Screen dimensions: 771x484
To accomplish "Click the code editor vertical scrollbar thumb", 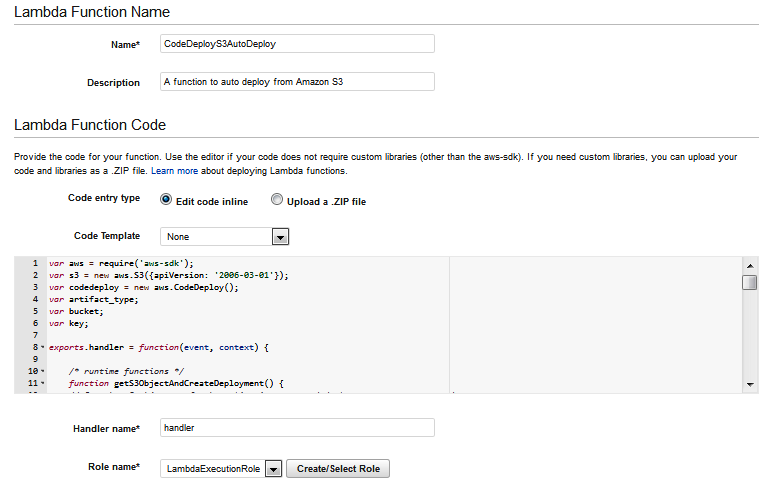I will [x=749, y=282].
